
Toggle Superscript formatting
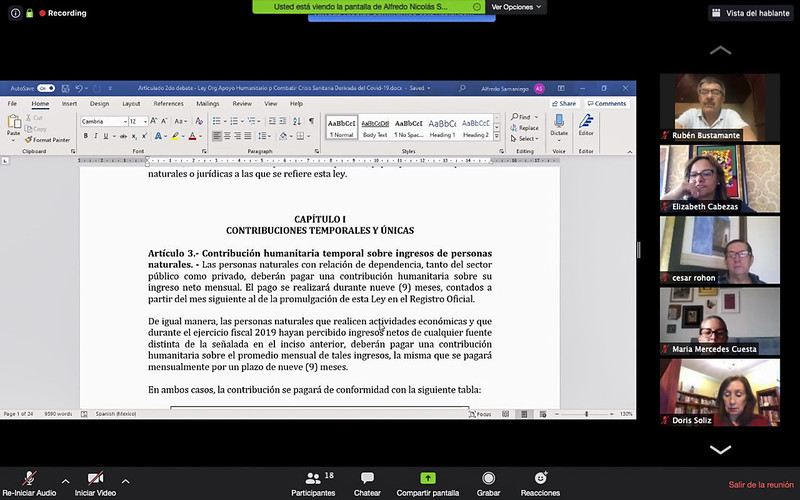(x=144, y=136)
